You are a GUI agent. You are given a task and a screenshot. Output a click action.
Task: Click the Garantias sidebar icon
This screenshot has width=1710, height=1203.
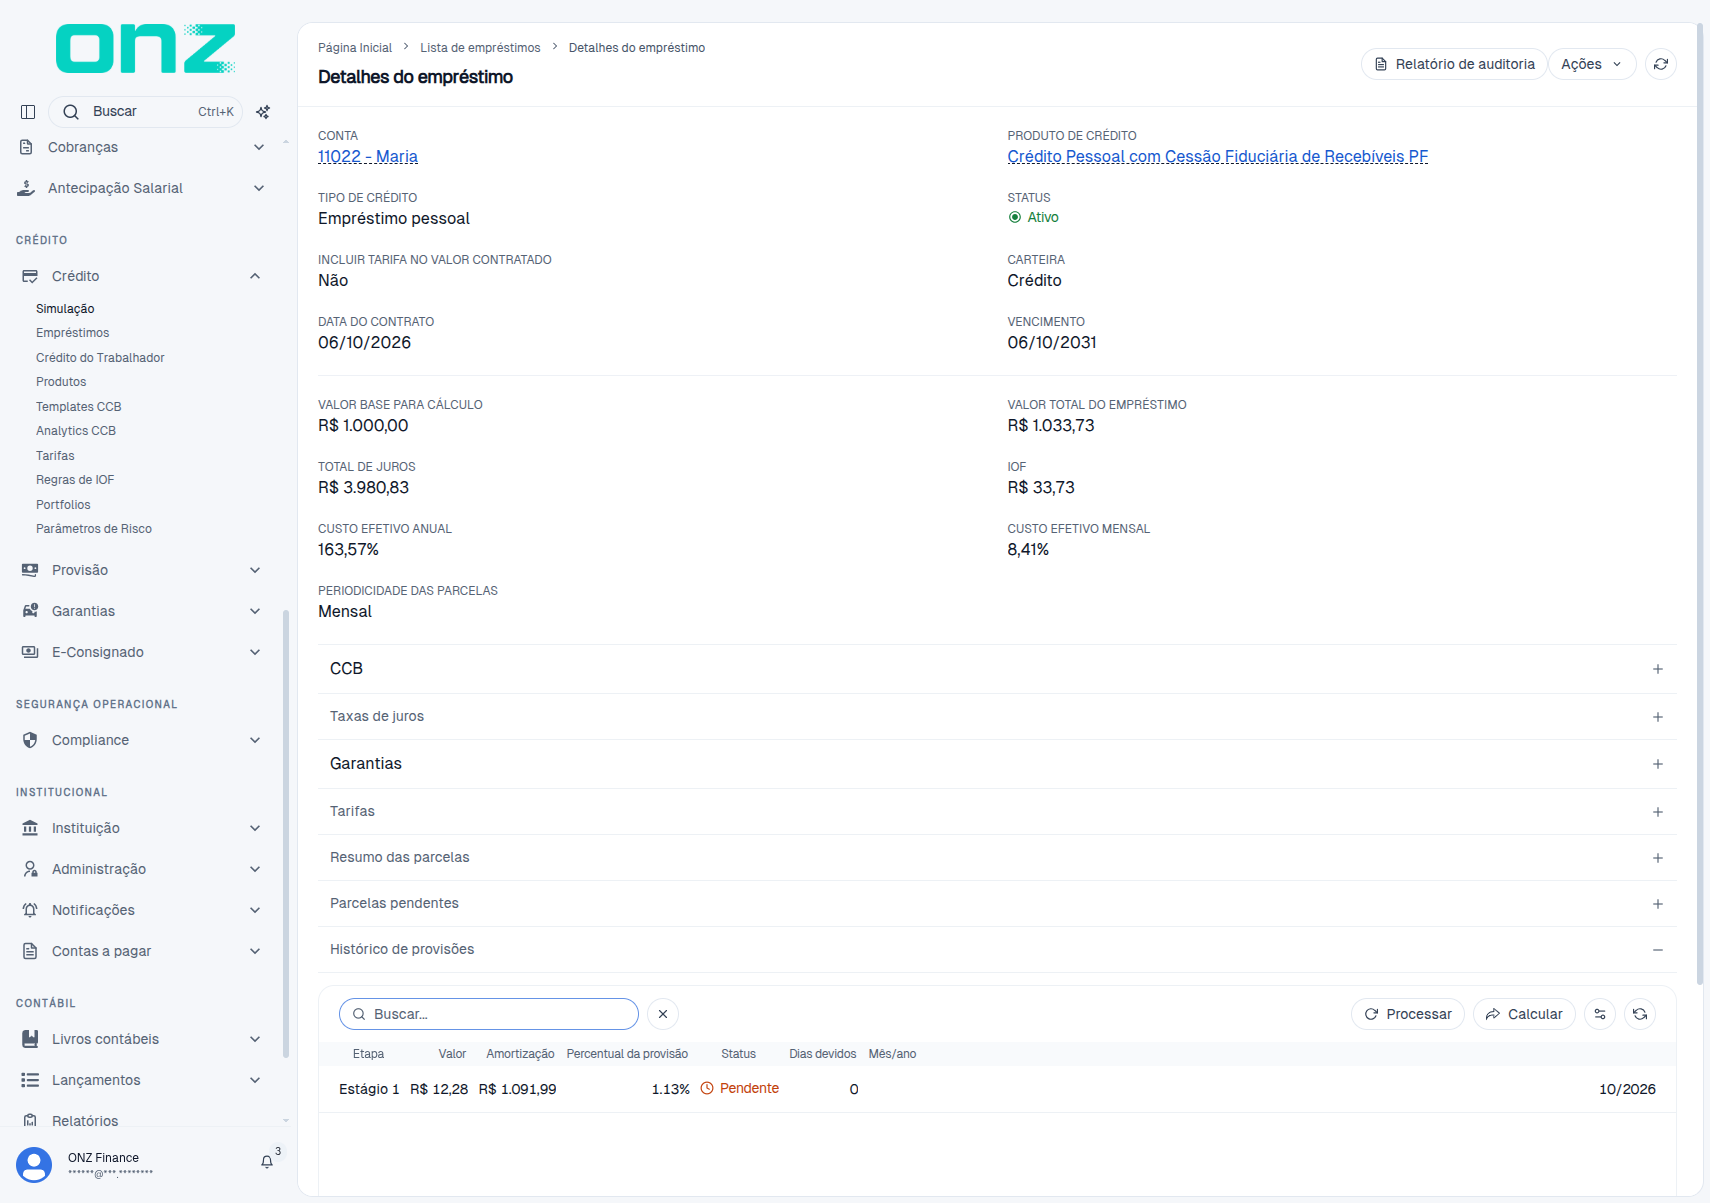[x=30, y=611]
